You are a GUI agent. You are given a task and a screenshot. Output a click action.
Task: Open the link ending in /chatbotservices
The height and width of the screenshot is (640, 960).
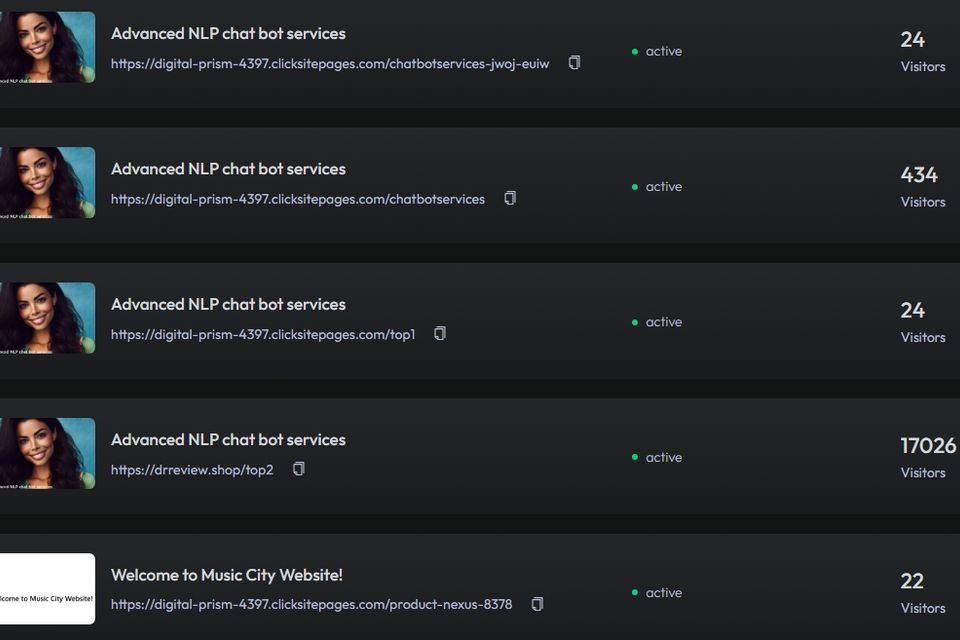(x=298, y=199)
